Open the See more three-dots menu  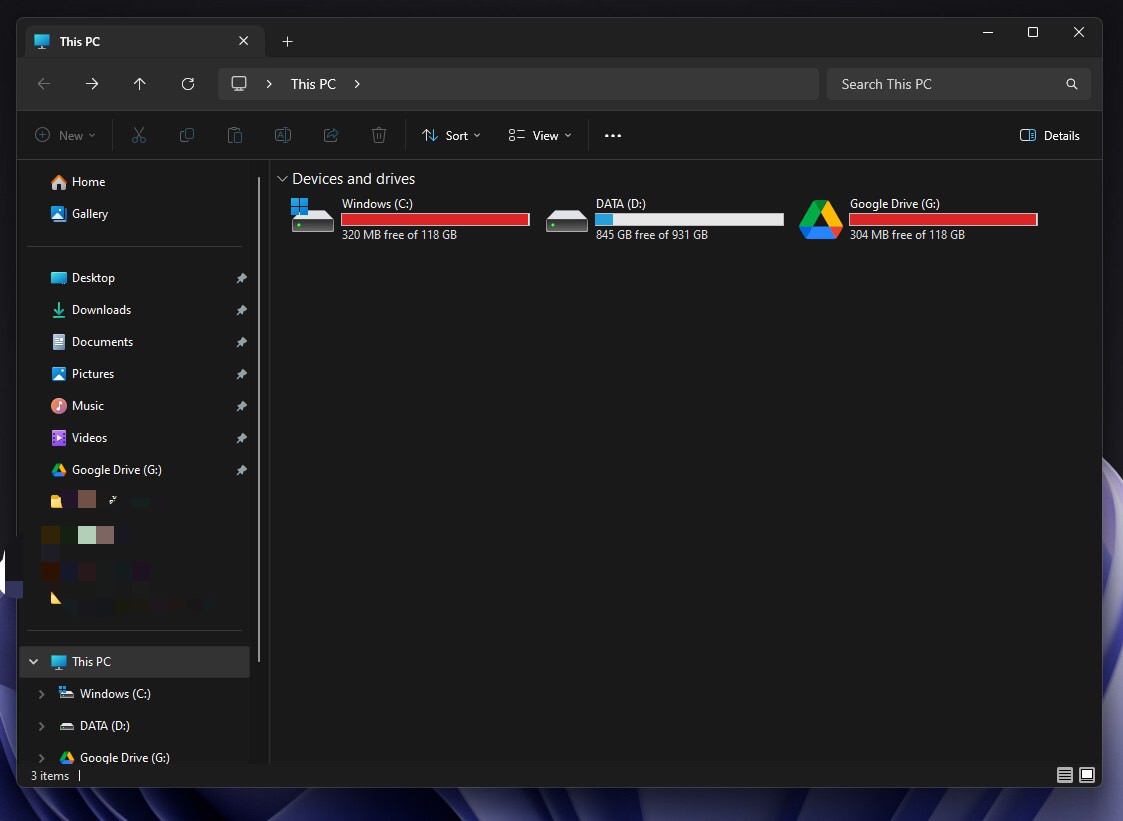[x=612, y=135]
